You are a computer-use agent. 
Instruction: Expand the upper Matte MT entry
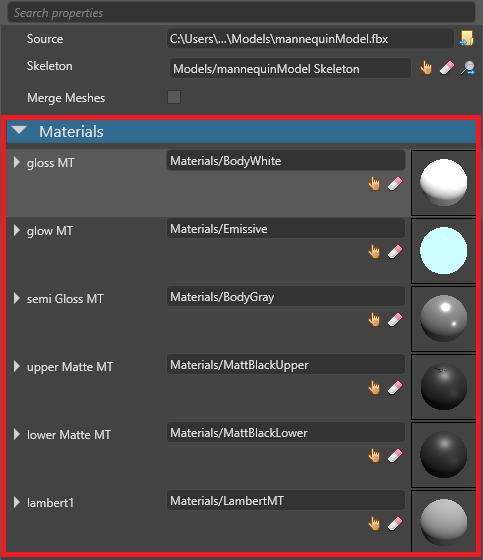pyautogui.click(x=16, y=366)
